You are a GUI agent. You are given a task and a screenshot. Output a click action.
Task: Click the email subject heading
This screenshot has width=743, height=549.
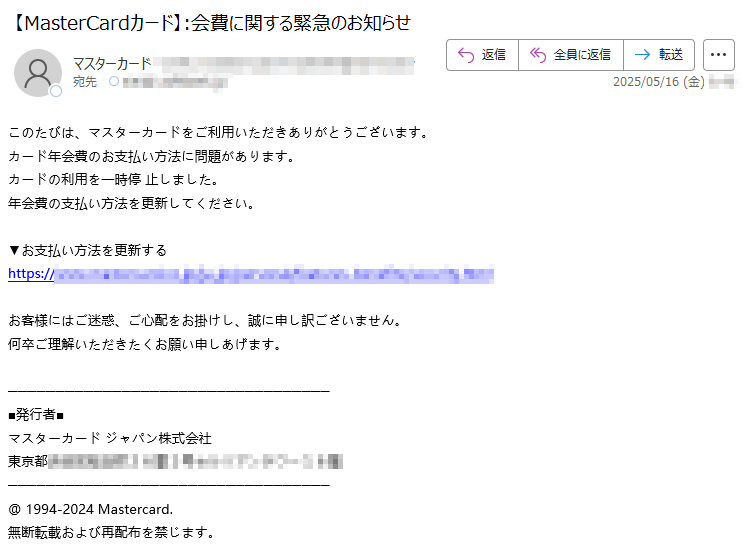tap(209, 23)
